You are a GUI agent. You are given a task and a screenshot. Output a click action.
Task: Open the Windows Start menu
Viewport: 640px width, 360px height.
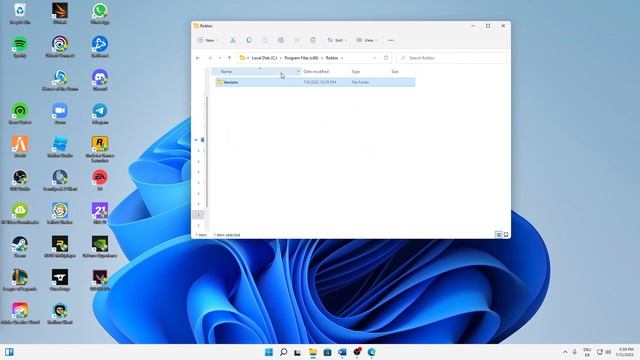click(269, 352)
